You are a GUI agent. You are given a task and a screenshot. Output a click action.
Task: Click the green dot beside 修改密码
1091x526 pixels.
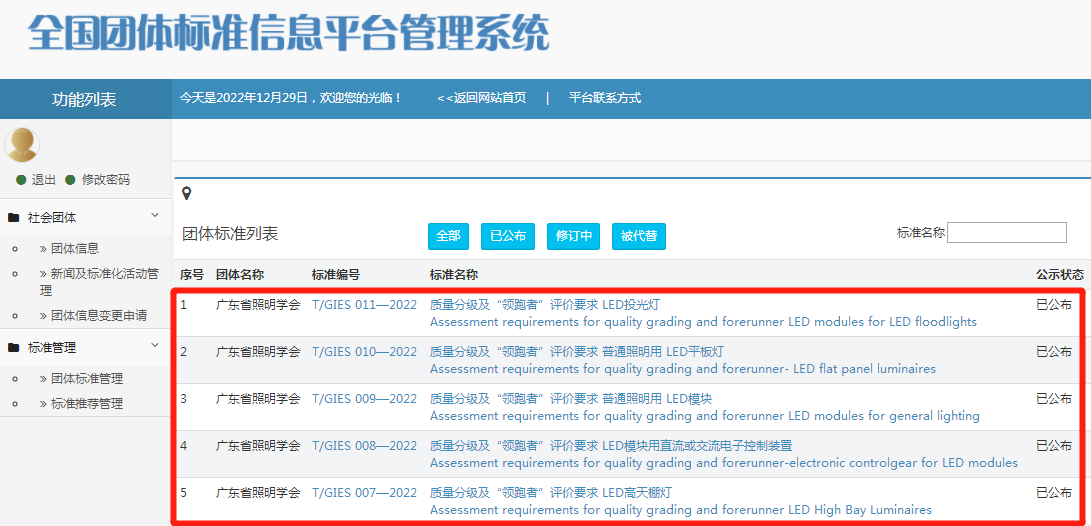pos(70,180)
